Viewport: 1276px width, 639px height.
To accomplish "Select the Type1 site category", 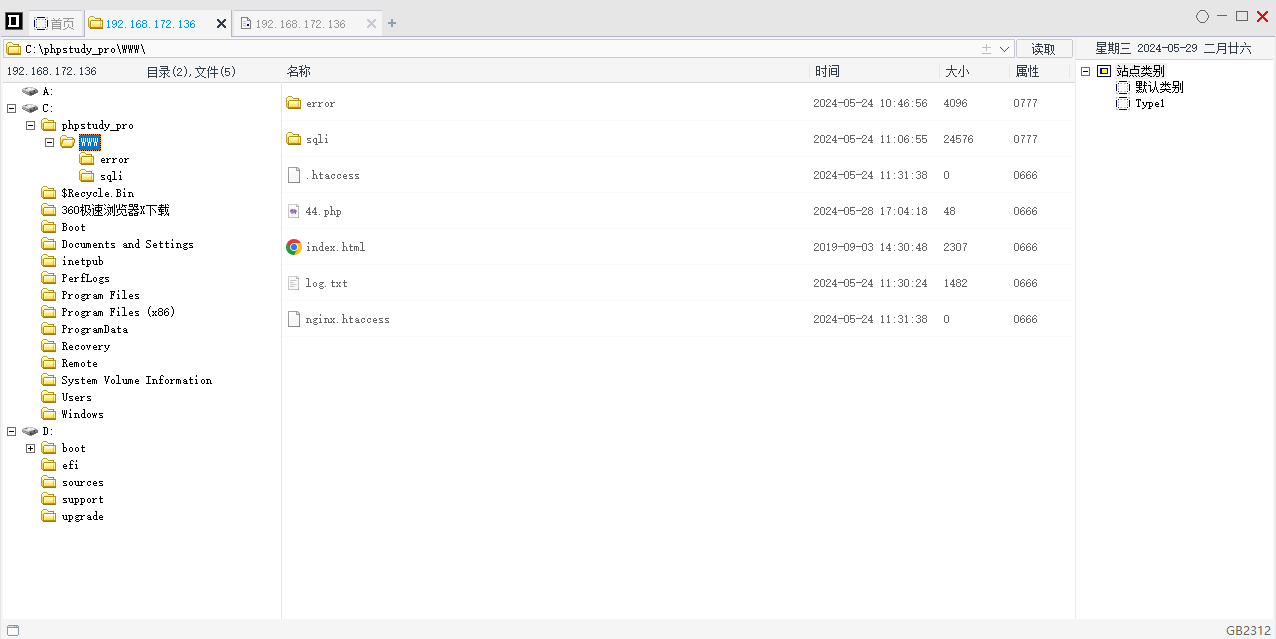I will pos(1149,103).
